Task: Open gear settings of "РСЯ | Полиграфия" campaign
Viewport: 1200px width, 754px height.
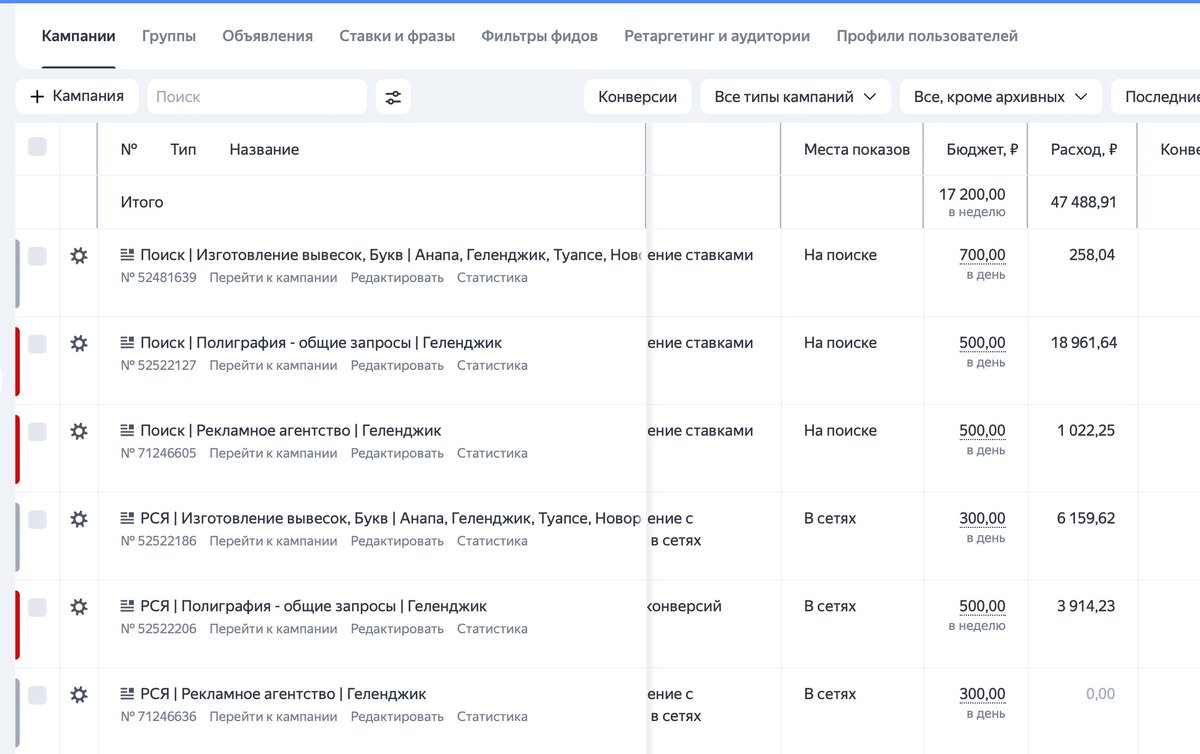Action: tap(79, 607)
